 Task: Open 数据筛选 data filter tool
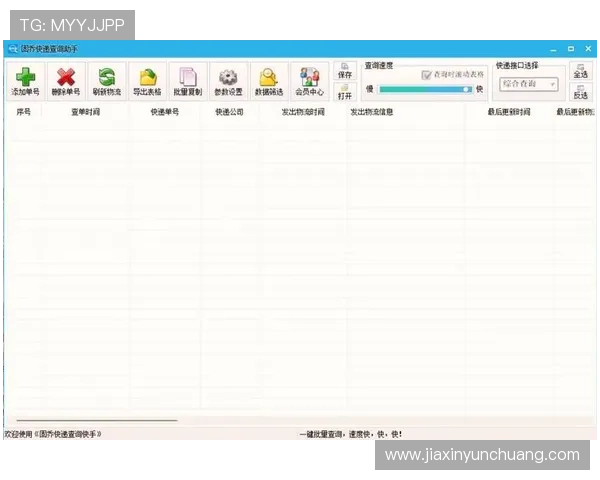[269, 81]
